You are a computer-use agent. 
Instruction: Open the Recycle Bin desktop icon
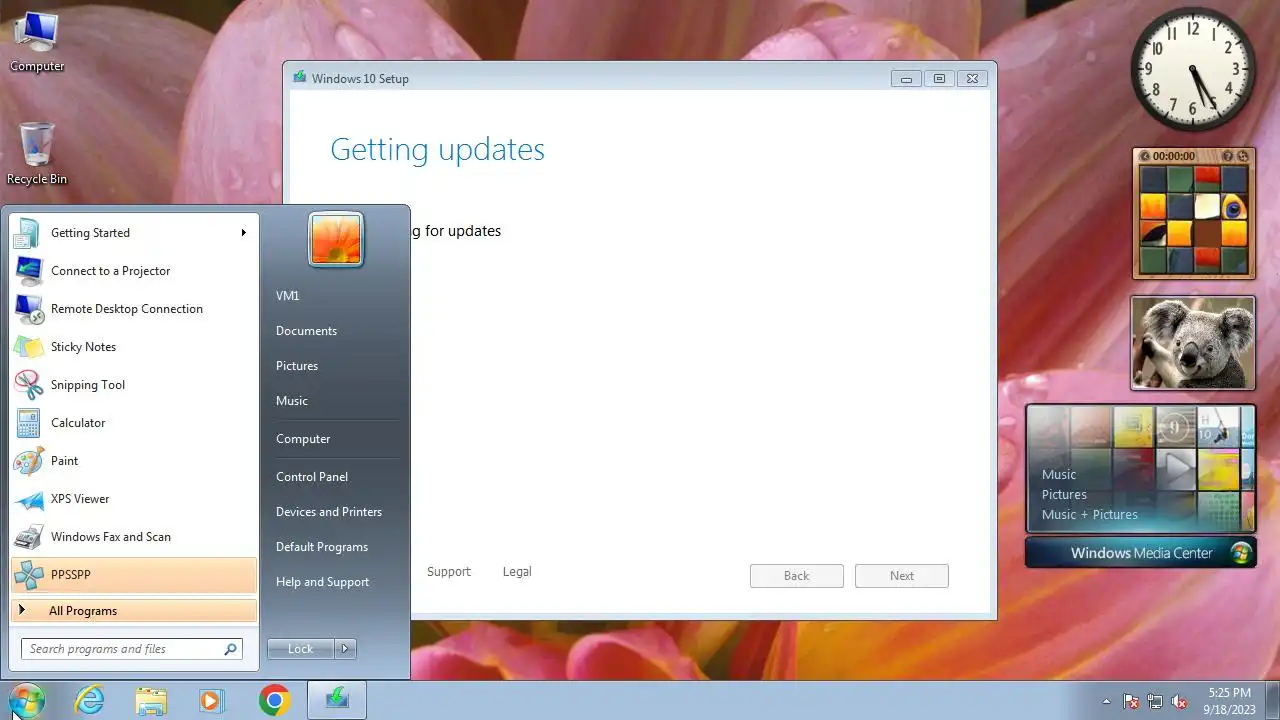[x=36, y=154]
